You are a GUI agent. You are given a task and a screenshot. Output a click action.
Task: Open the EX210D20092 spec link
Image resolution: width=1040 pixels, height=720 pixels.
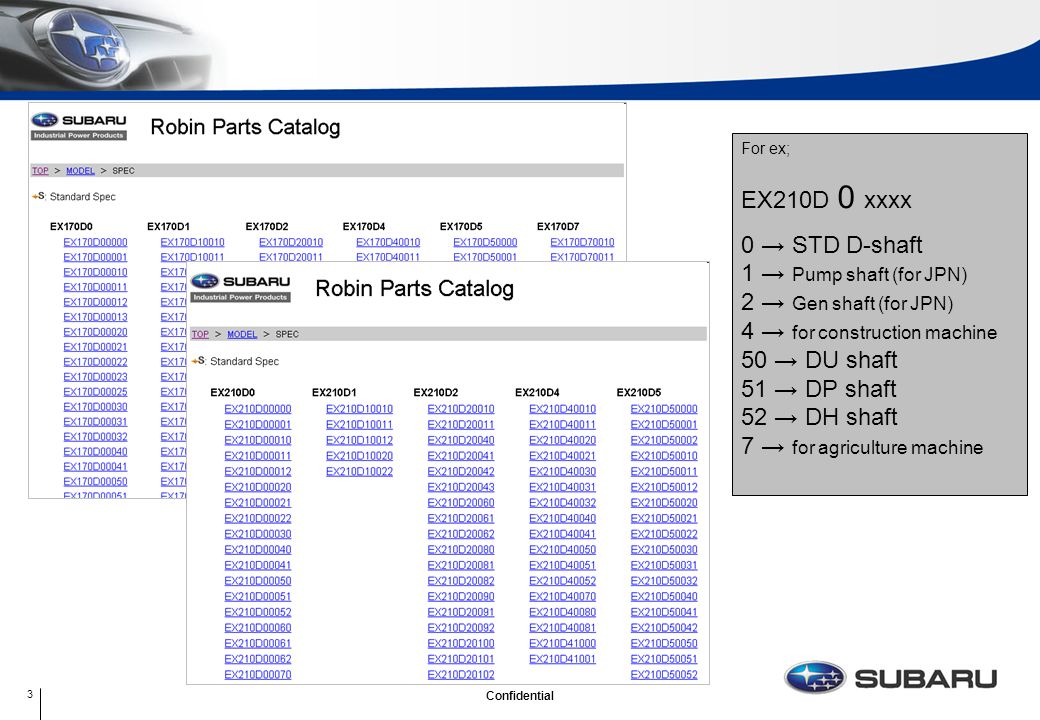tap(461, 628)
